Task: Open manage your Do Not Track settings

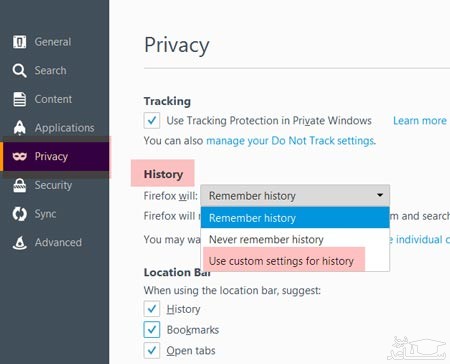Action: pyautogui.click(x=290, y=141)
